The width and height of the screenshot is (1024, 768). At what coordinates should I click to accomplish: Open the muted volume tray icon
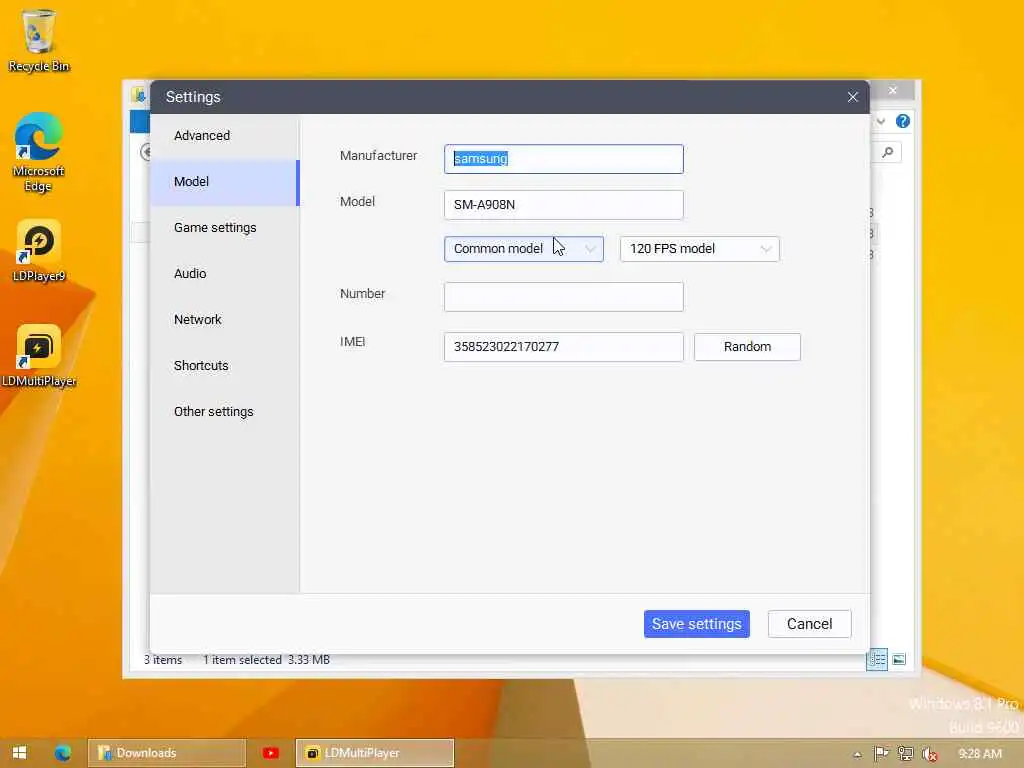pos(929,754)
